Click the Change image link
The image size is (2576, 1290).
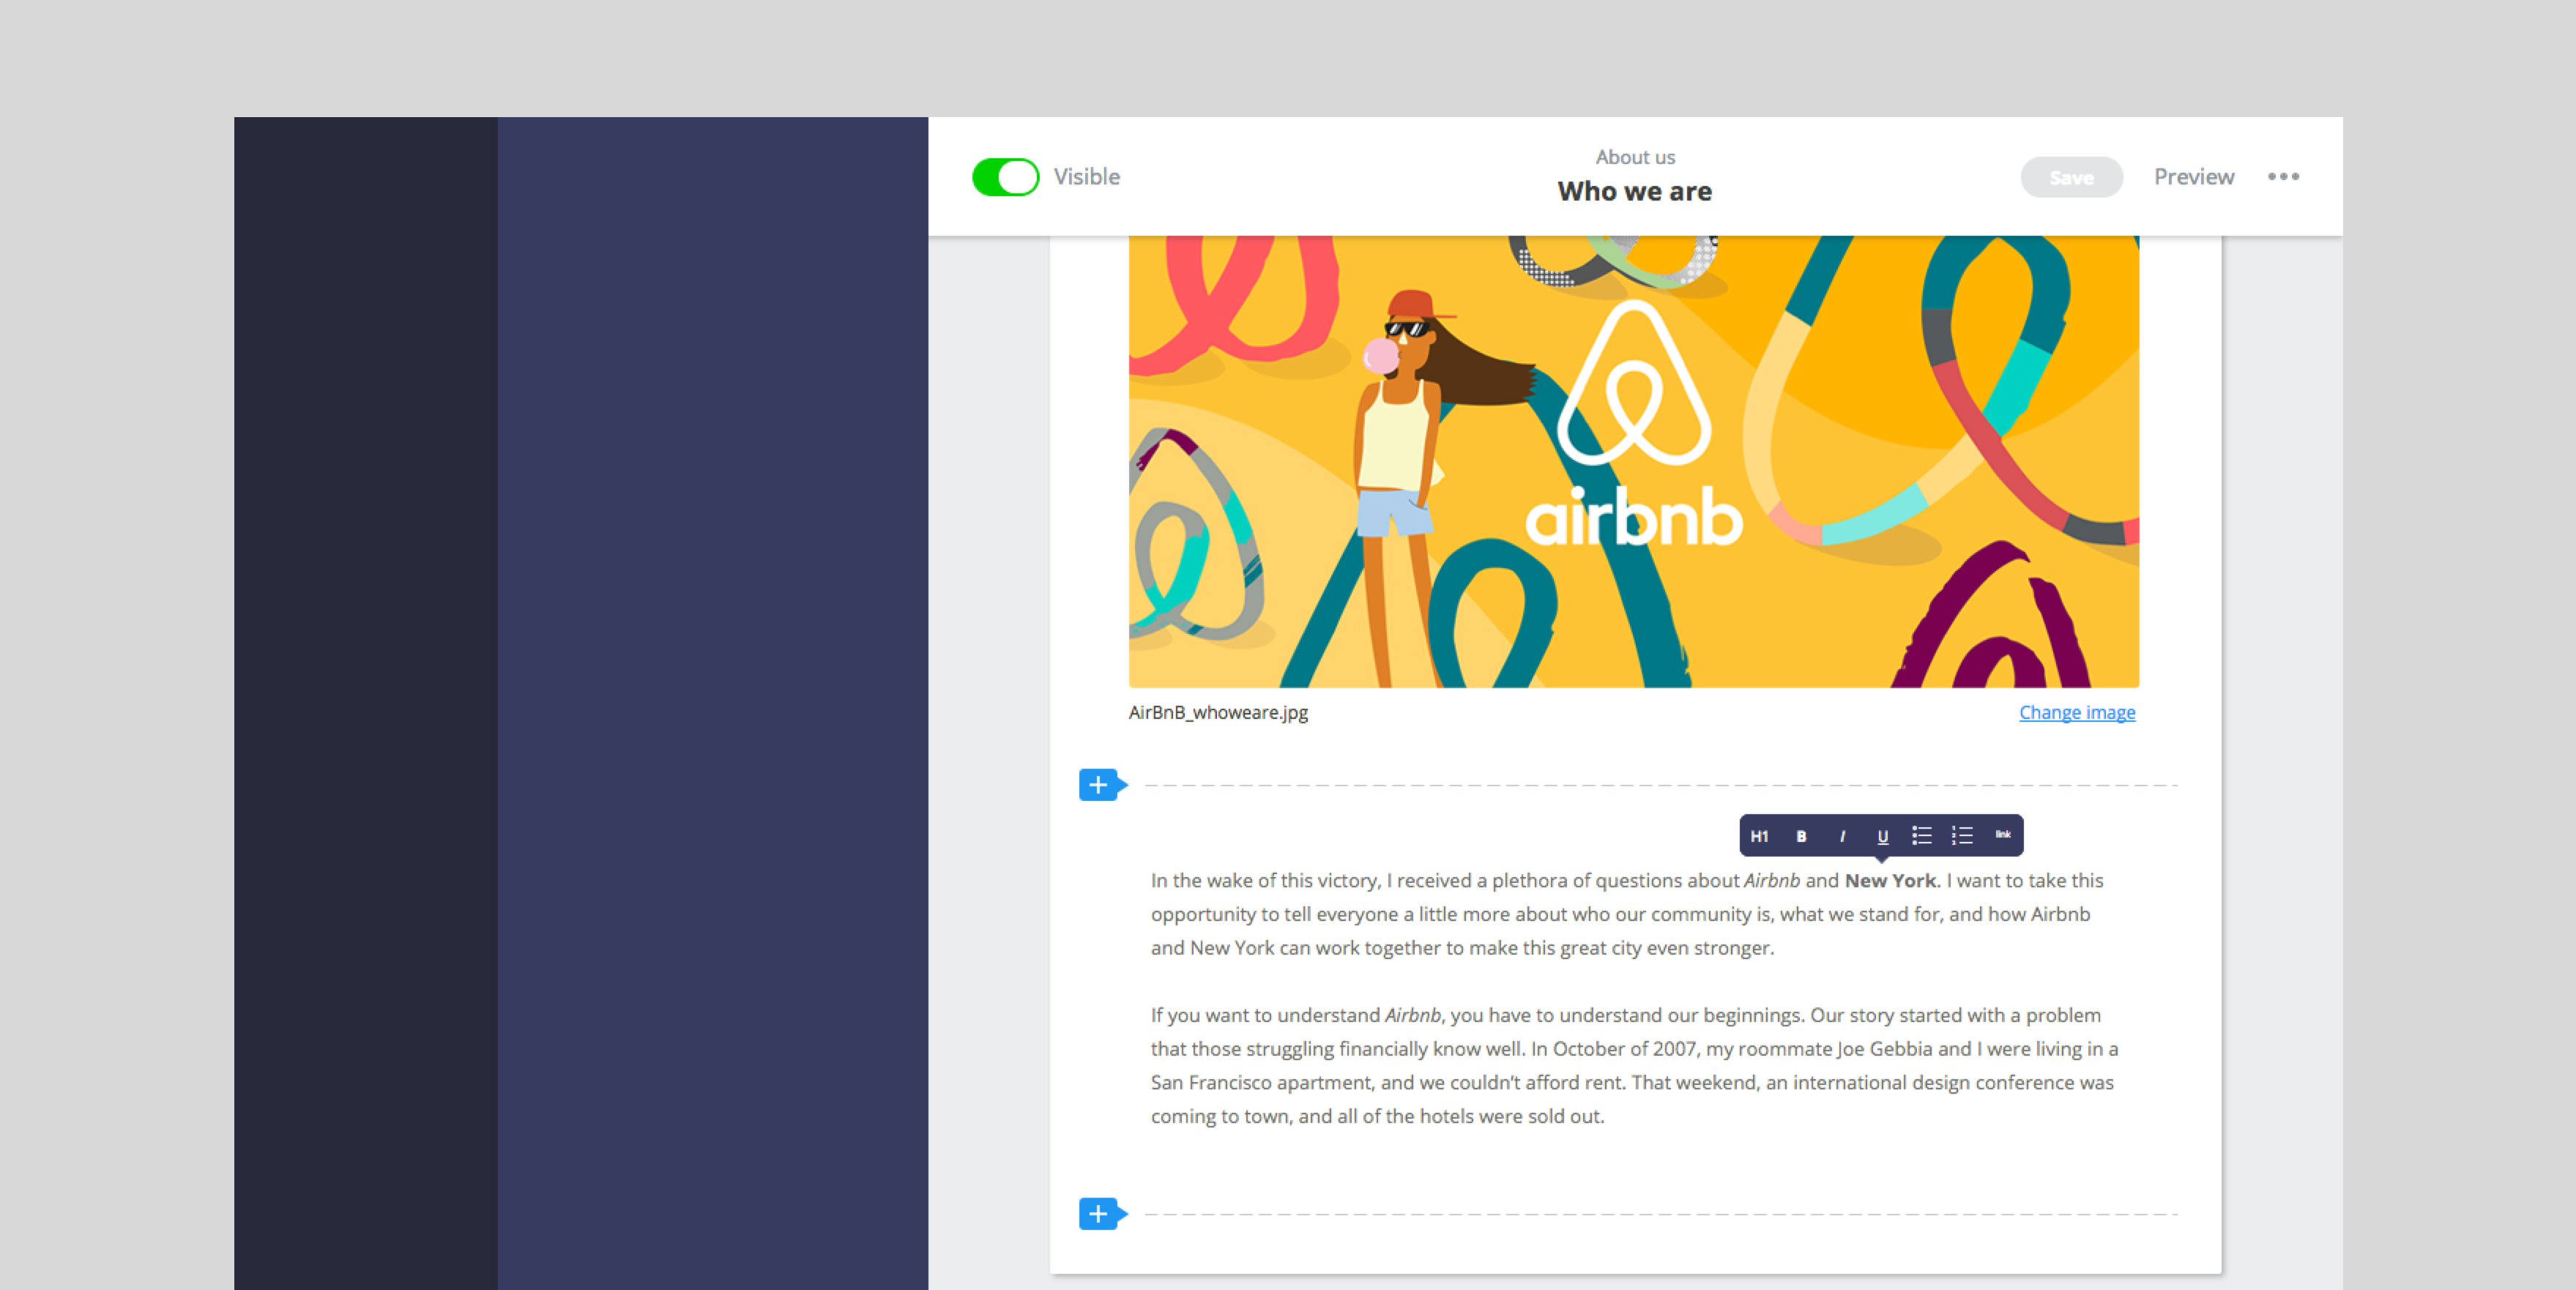click(2077, 712)
